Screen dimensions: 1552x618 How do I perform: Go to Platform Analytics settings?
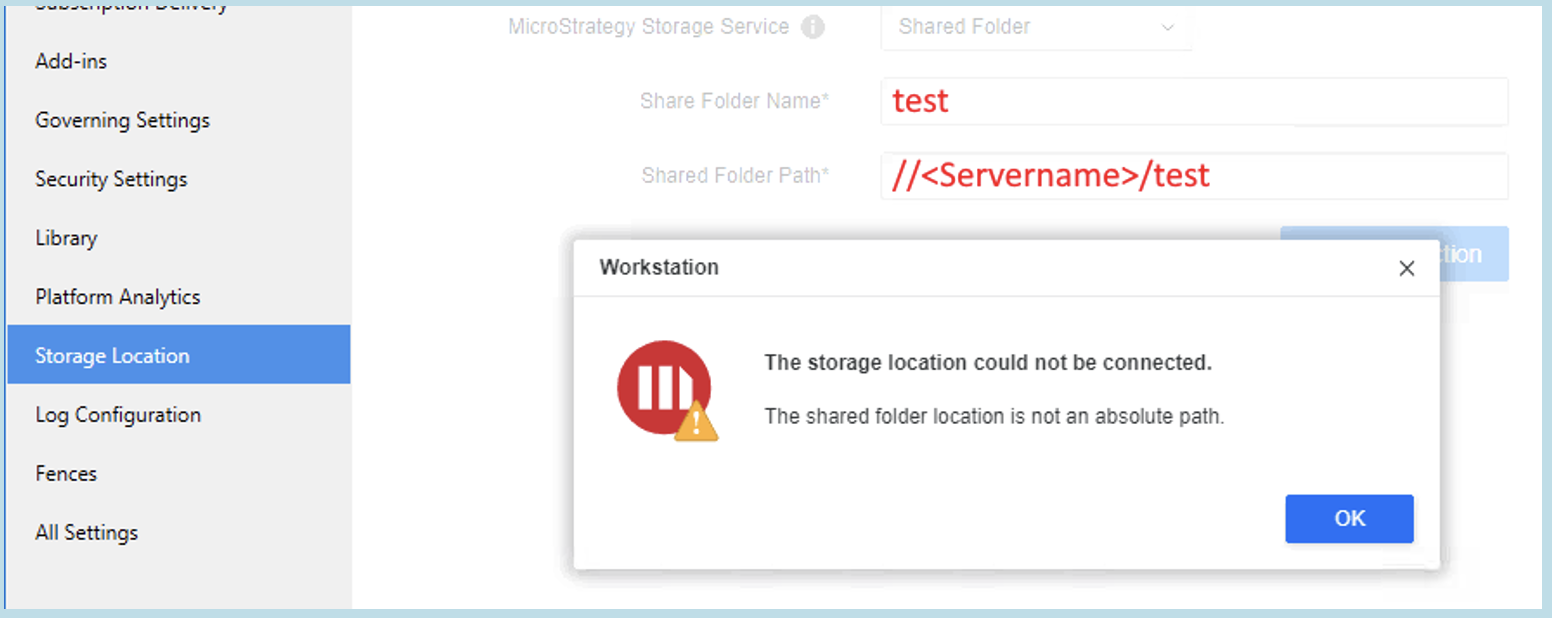click(117, 296)
